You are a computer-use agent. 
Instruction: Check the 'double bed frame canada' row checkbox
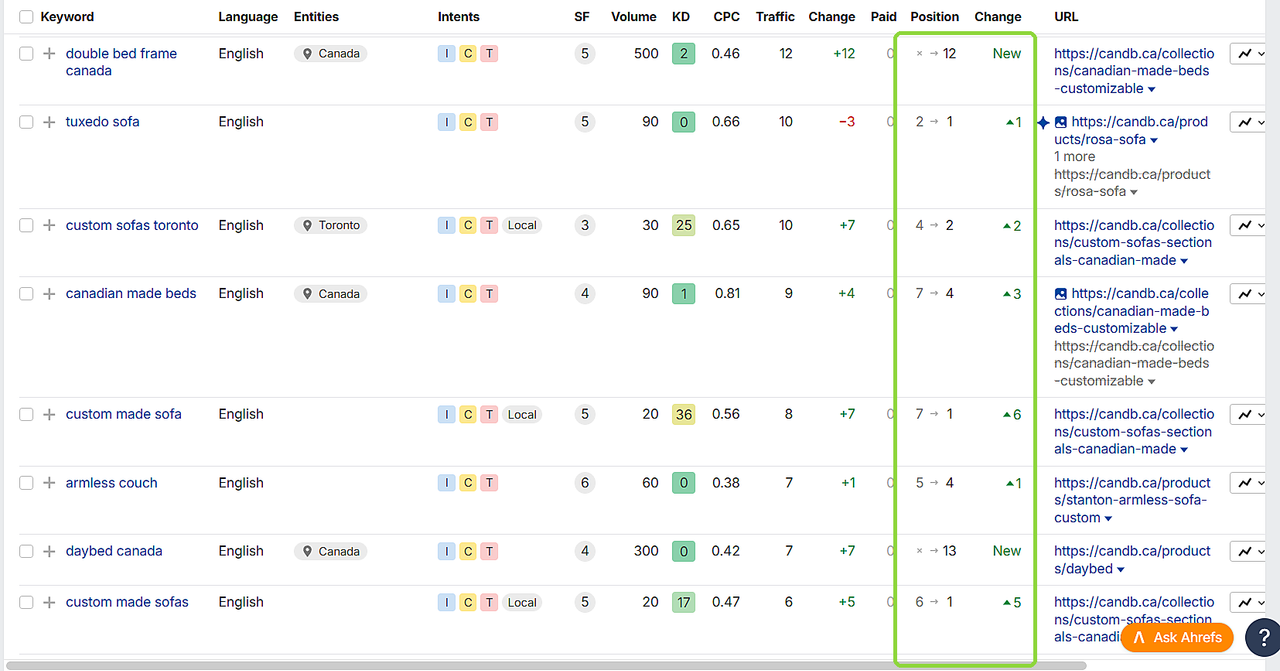pos(26,54)
